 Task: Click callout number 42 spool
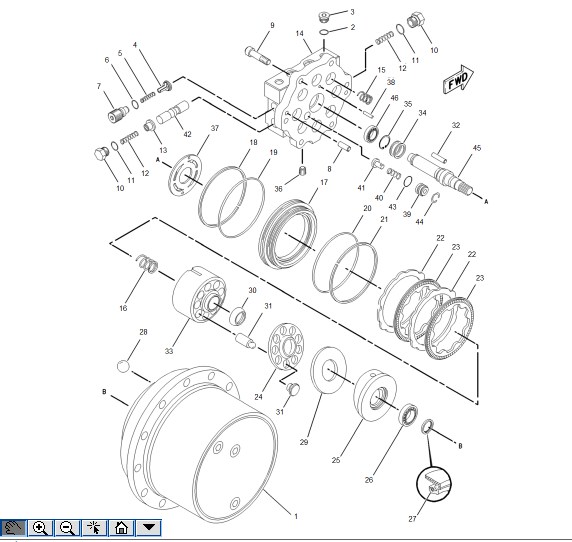click(188, 134)
